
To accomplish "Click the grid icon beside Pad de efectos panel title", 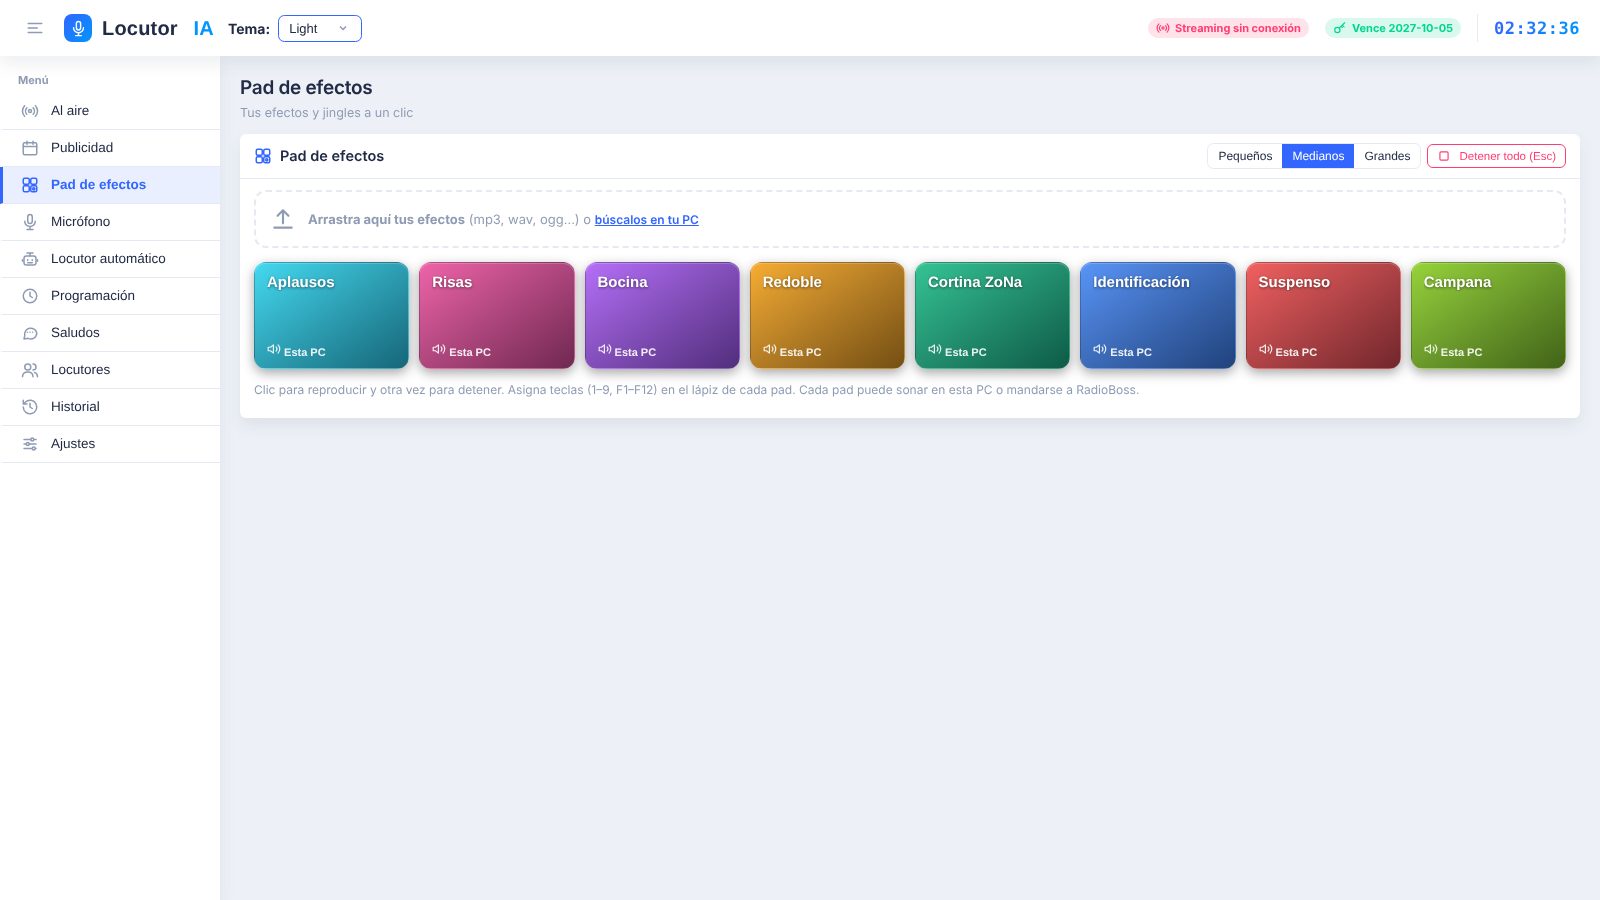I will pos(263,156).
